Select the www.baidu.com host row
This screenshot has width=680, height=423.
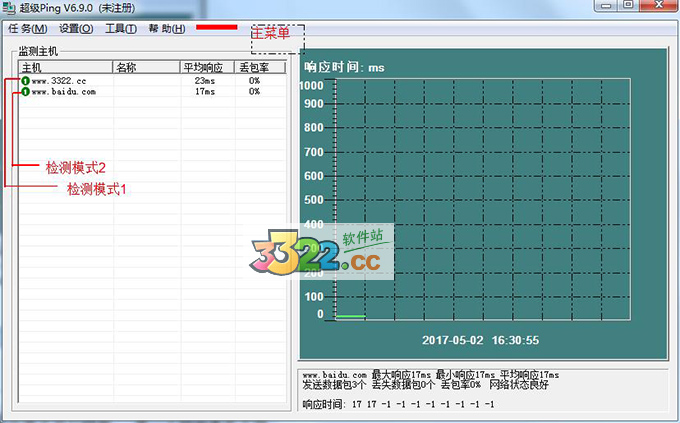(x=63, y=91)
